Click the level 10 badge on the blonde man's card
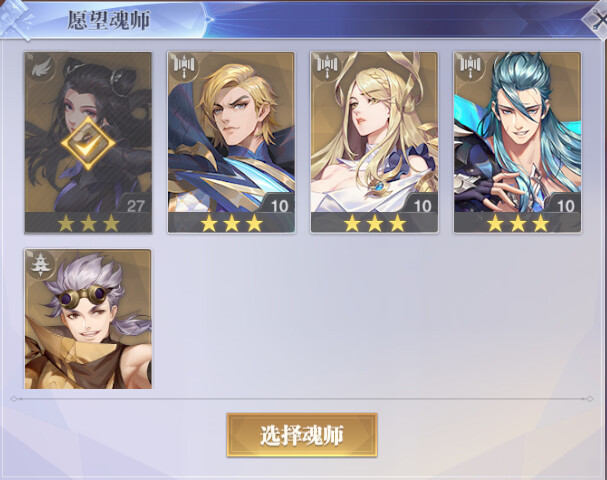Viewport: 607px width, 480px height. click(x=278, y=205)
